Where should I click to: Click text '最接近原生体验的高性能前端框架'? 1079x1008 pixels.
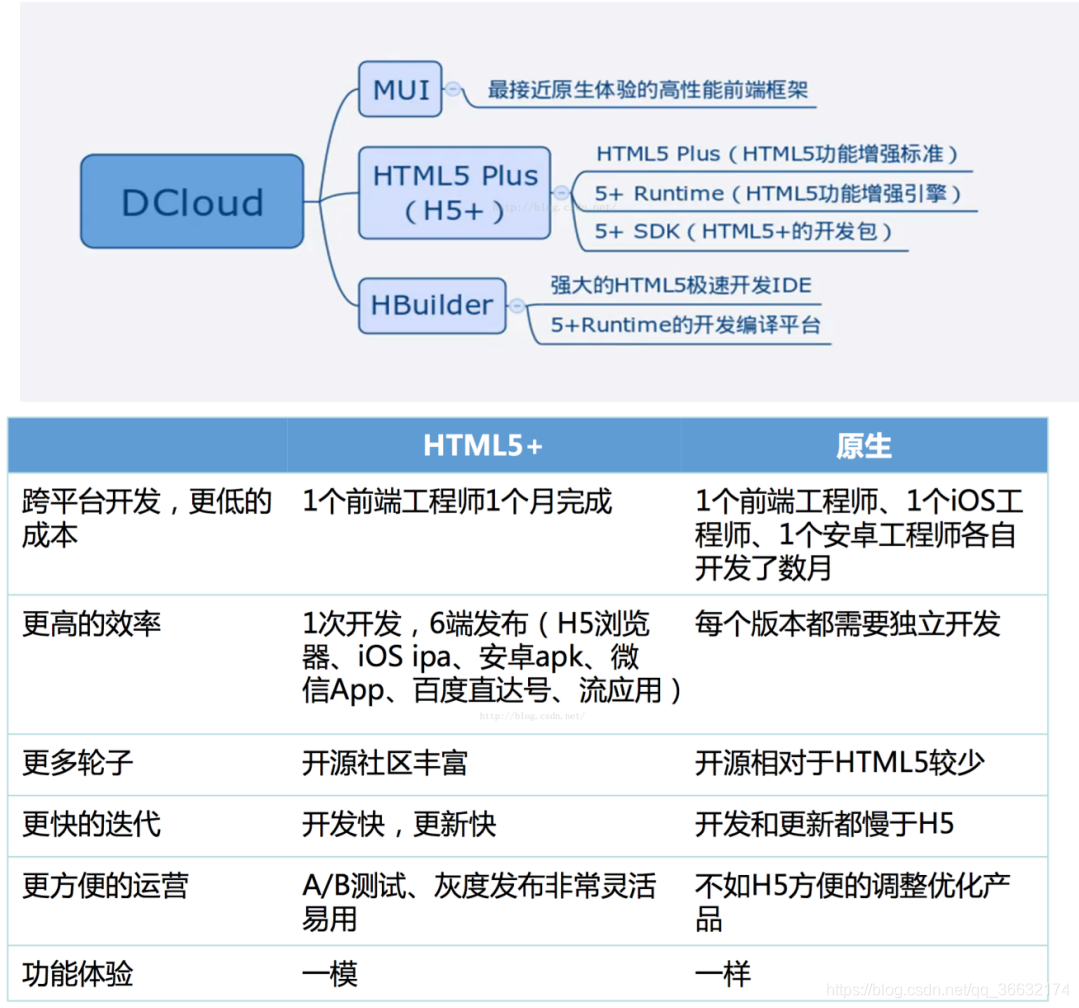point(648,90)
